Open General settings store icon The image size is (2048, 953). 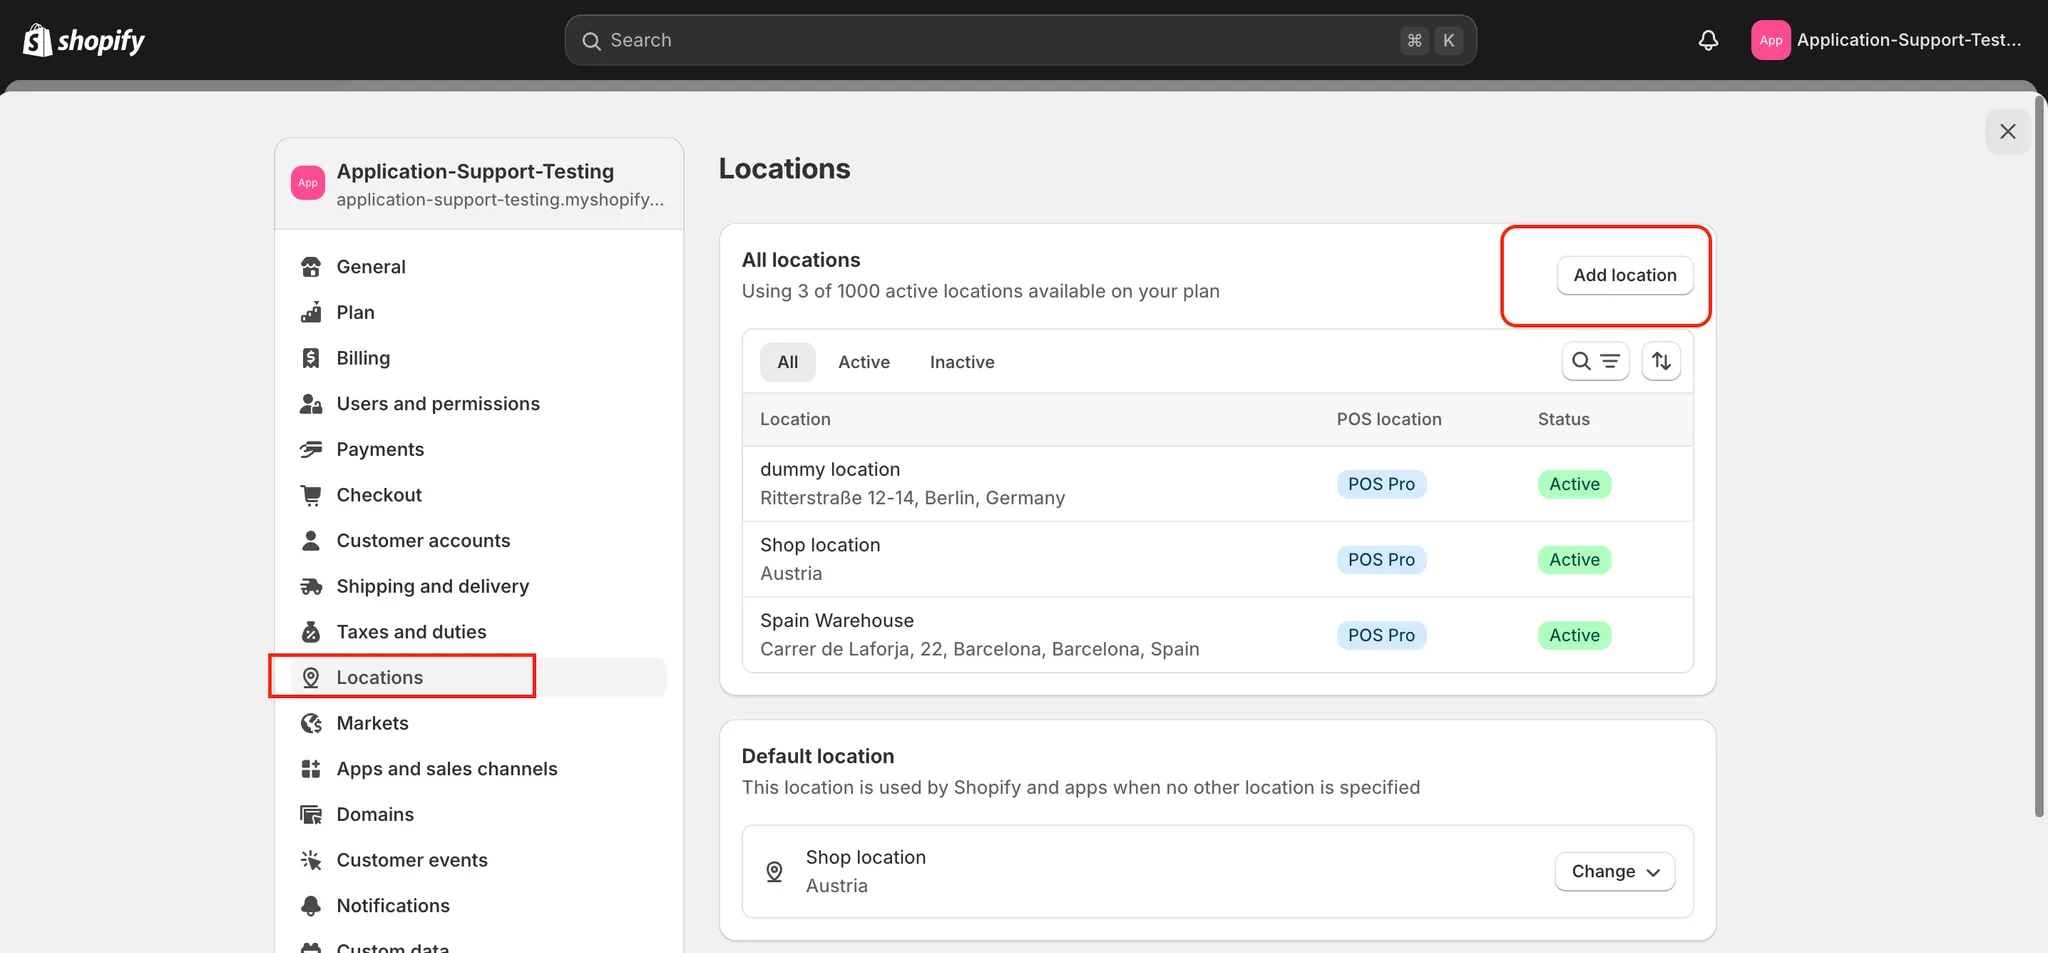point(311,267)
